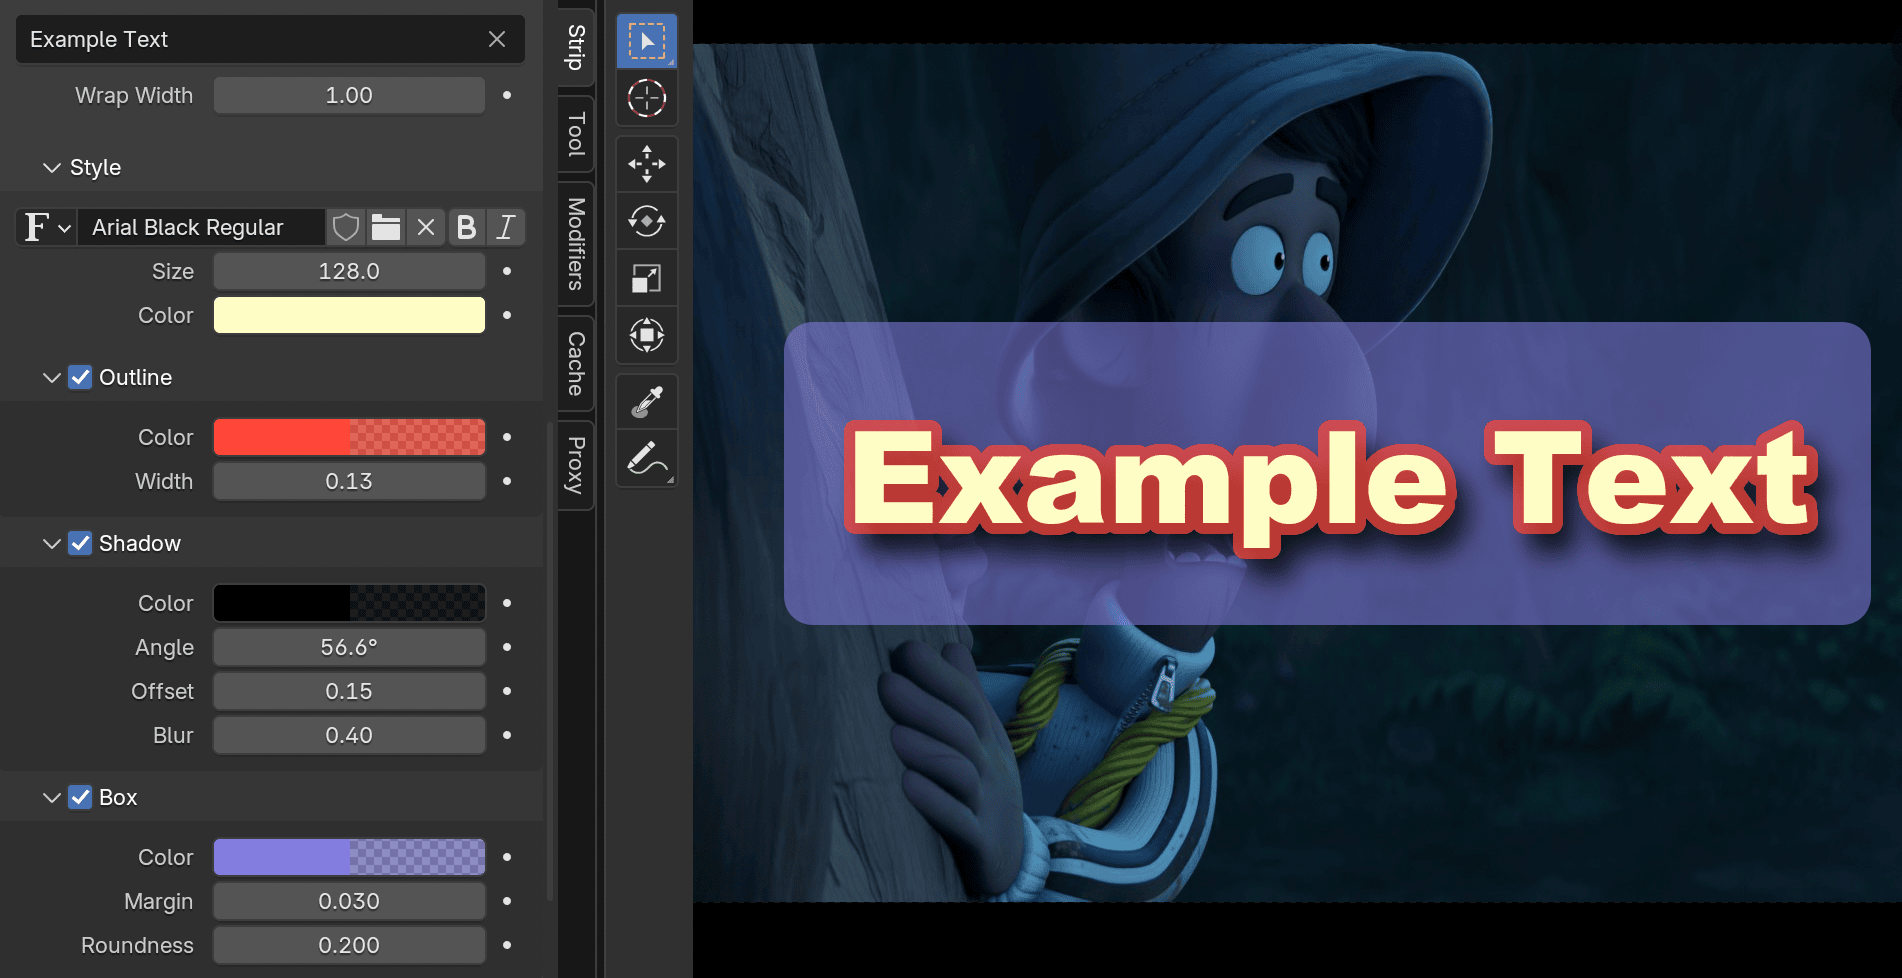1902x978 pixels.
Task: Select the Move tool in the preview toolbar
Action: pyautogui.click(x=647, y=163)
